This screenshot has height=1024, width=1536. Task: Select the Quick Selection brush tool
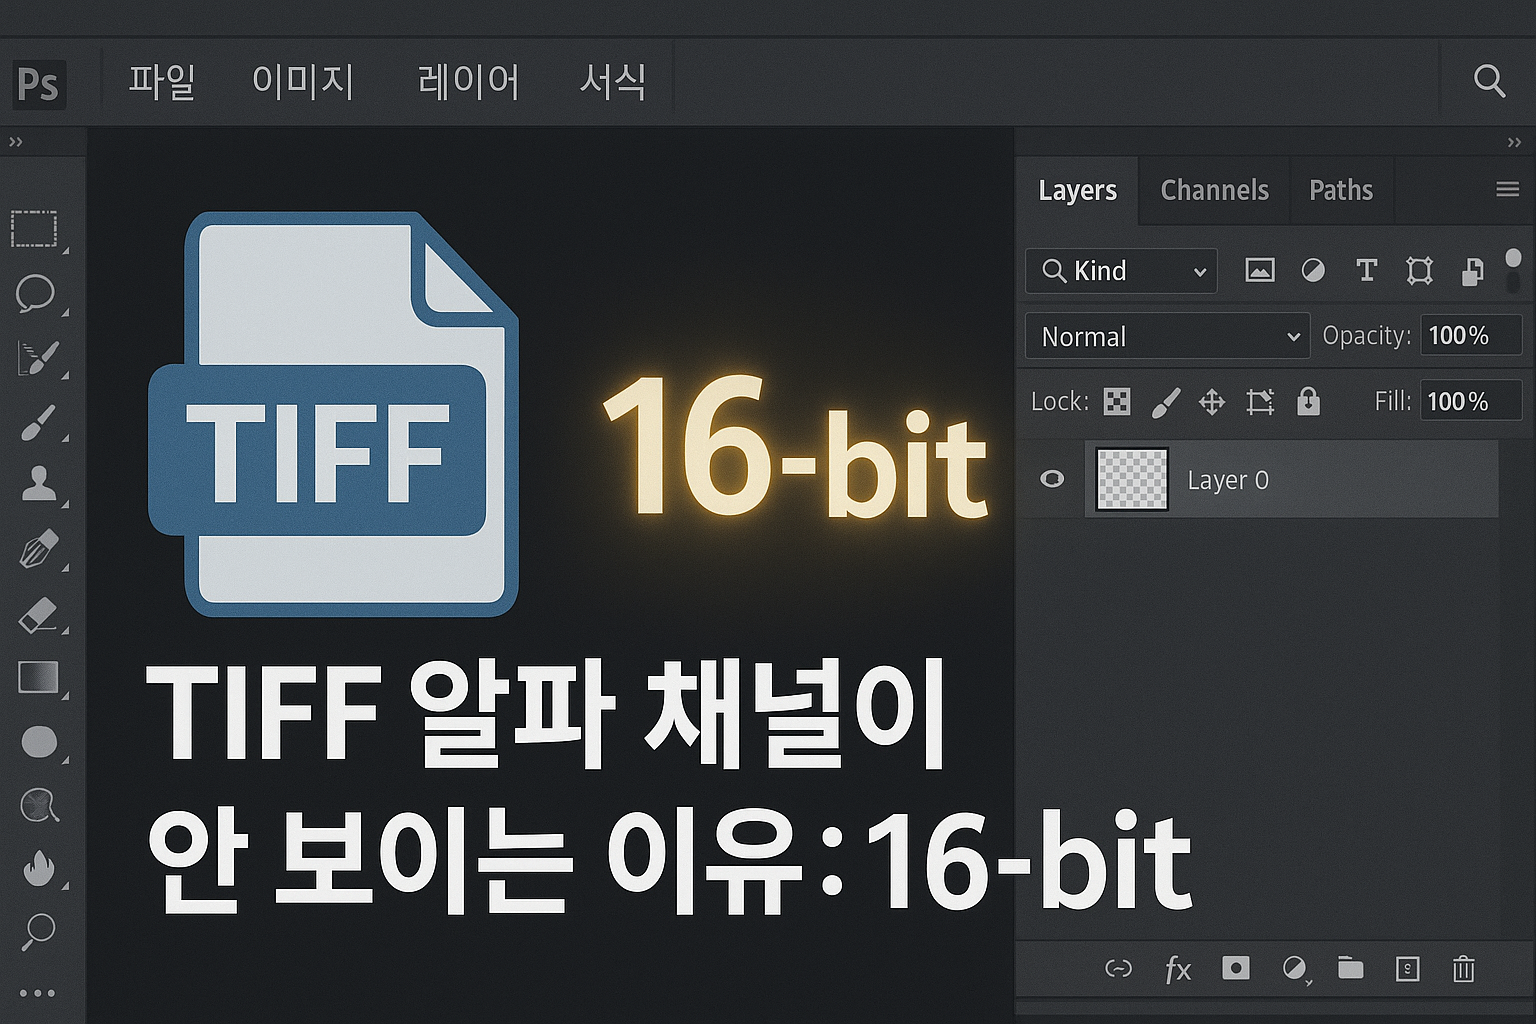[x=38, y=357]
